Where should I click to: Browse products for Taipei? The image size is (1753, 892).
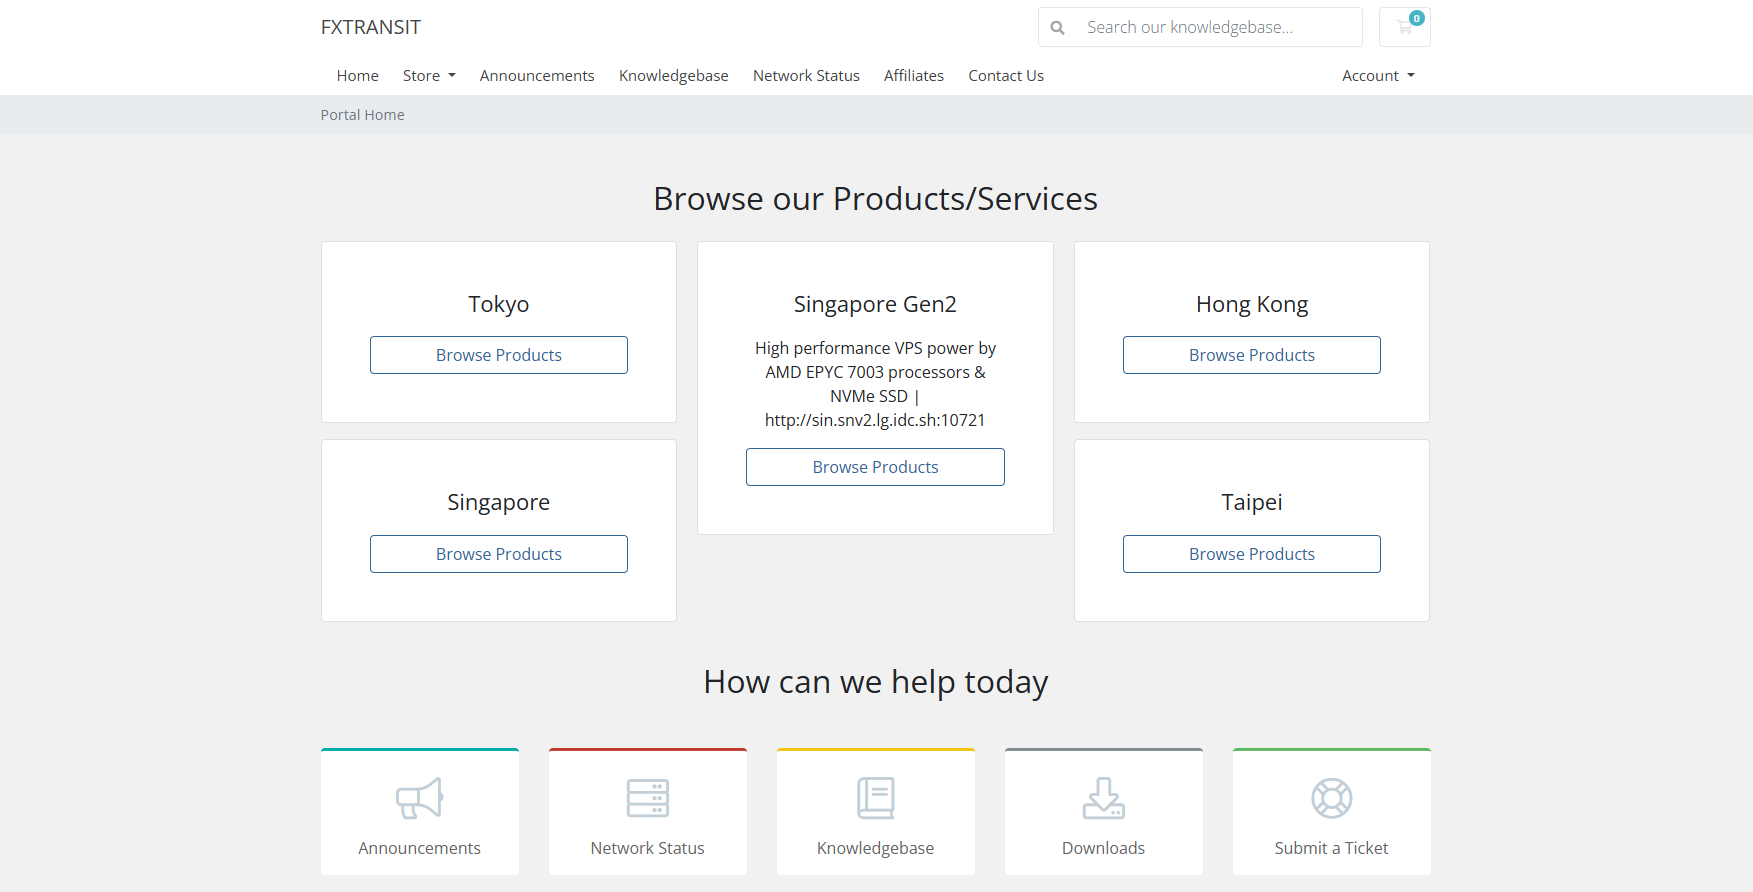coord(1251,554)
